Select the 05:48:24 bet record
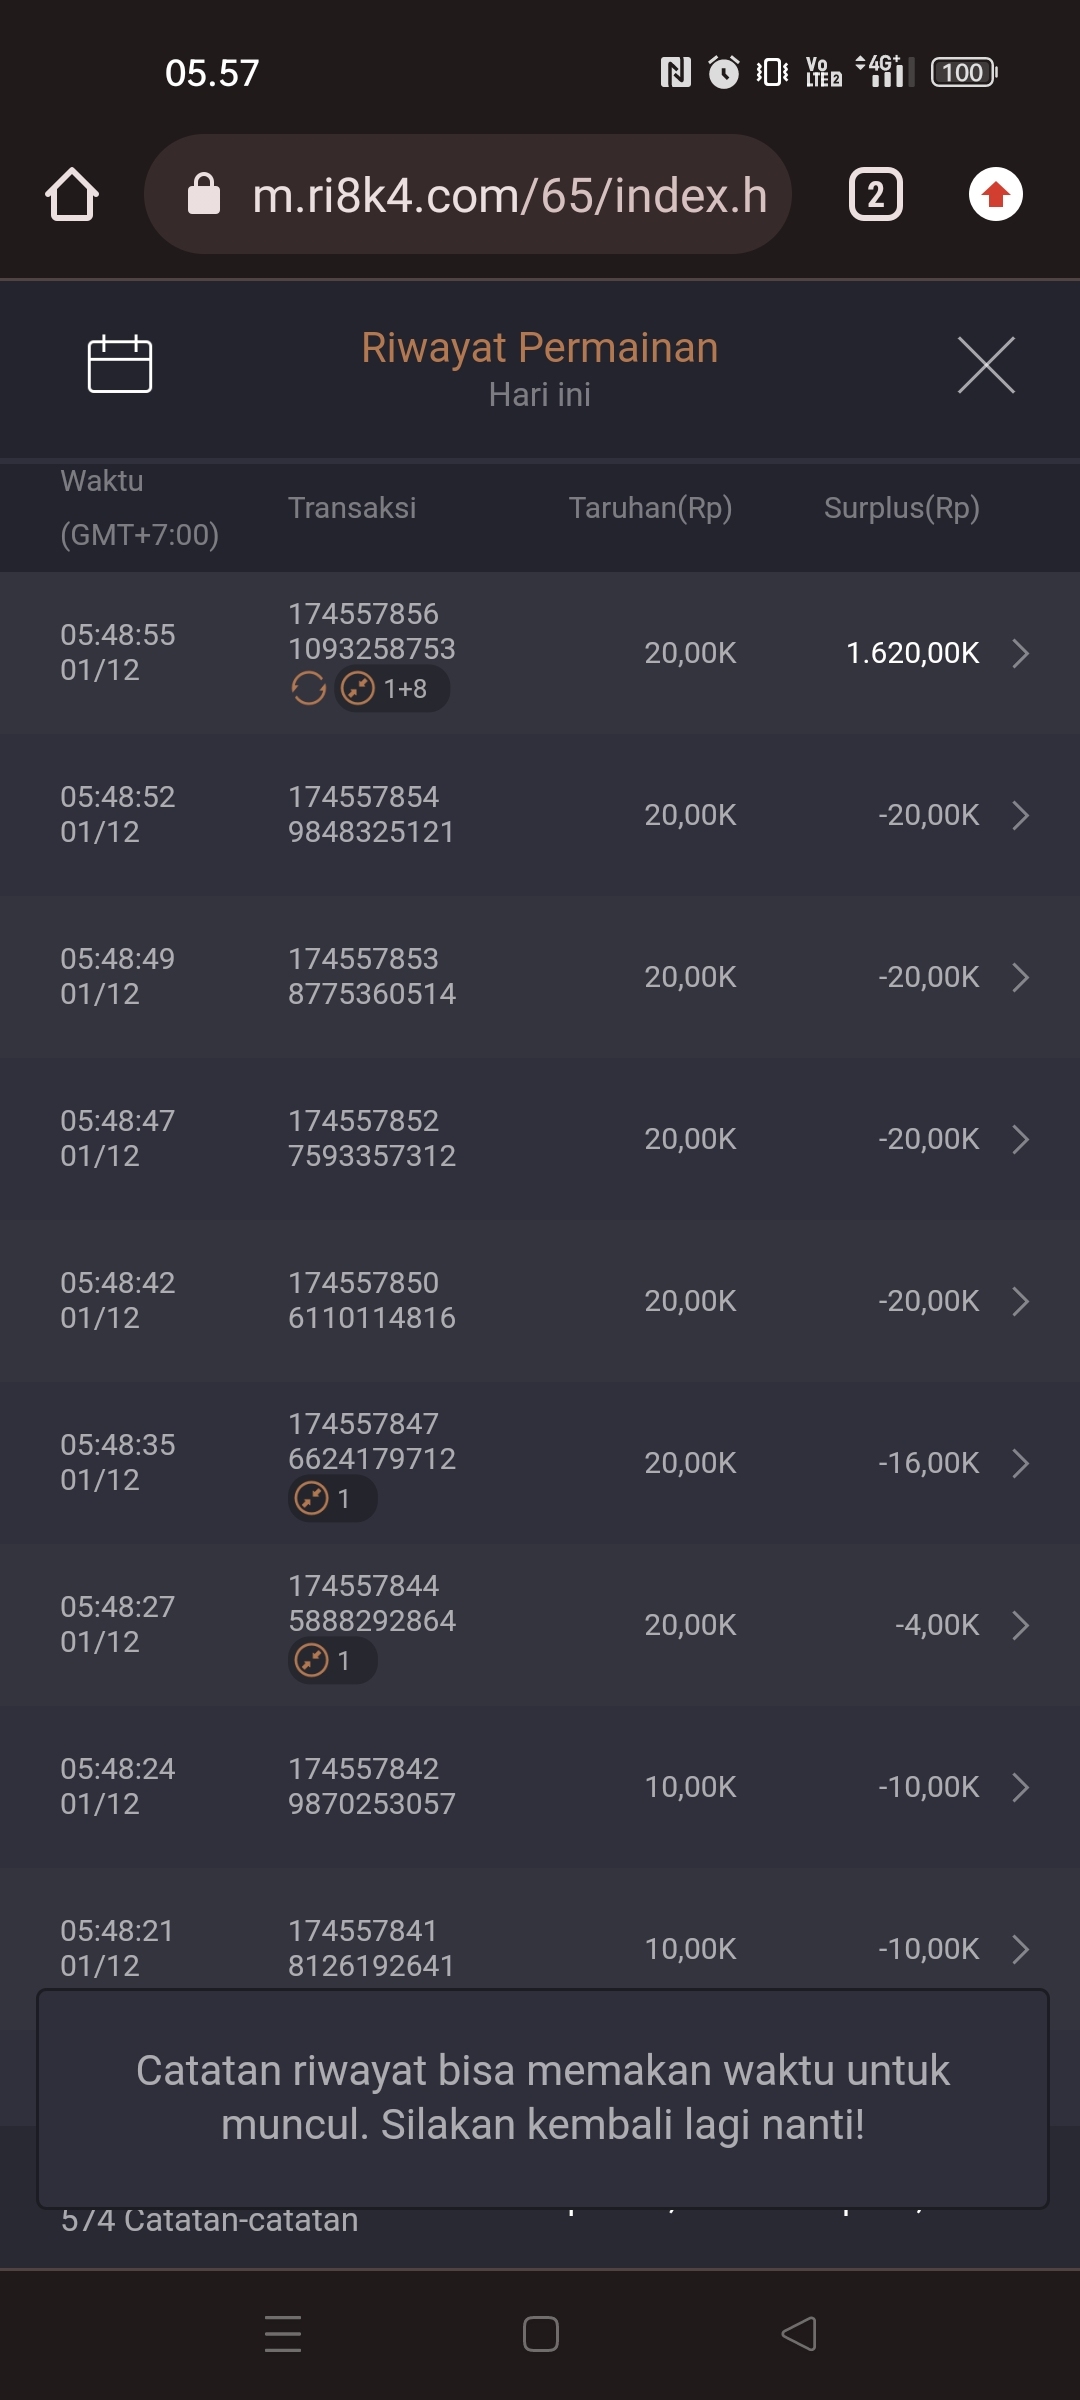Screen dimensions: 1080x2400 (x=540, y=1786)
